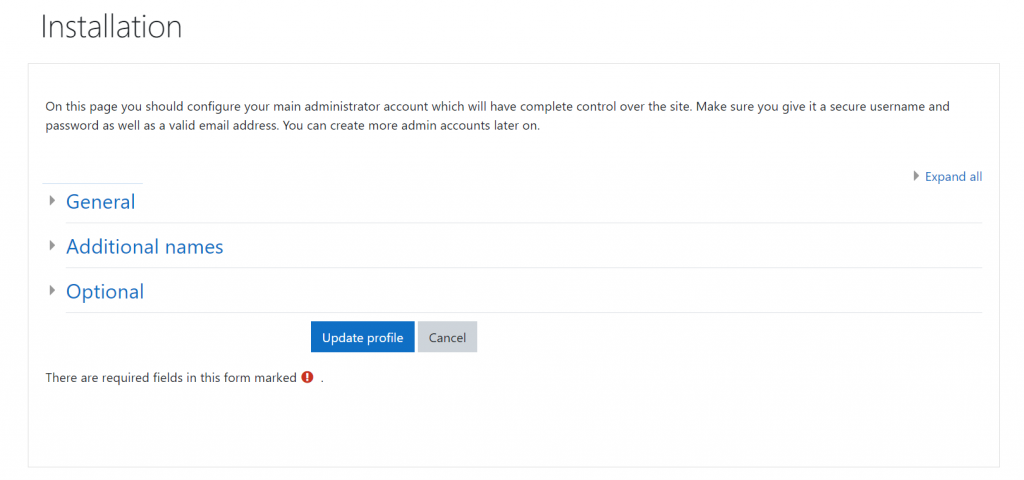
Task: Click the Expand all link text
Action: coord(953,177)
